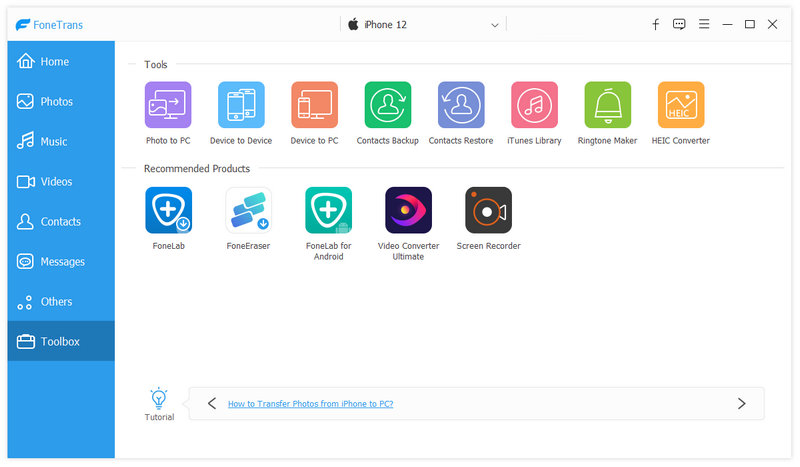Viewport: 800px width, 467px height.
Task: Show next tutorial with right arrow
Action: click(741, 403)
